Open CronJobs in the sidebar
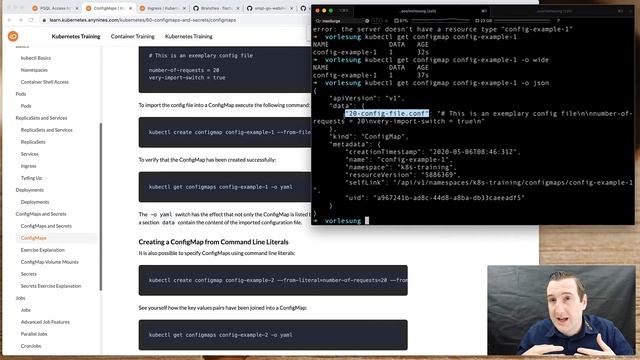640x360 pixels. (31, 346)
